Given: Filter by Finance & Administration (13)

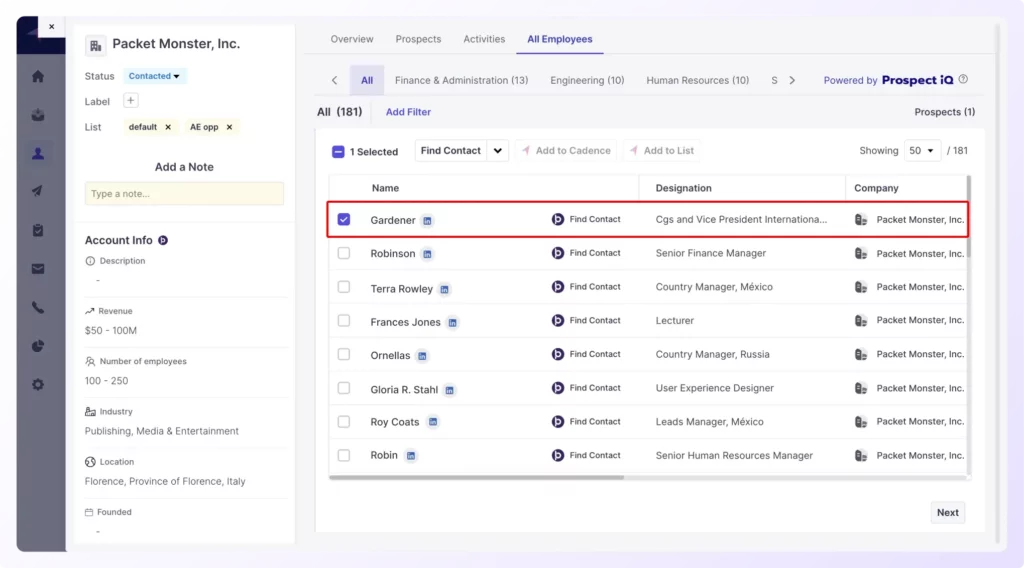Looking at the screenshot, I should pos(461,80).
